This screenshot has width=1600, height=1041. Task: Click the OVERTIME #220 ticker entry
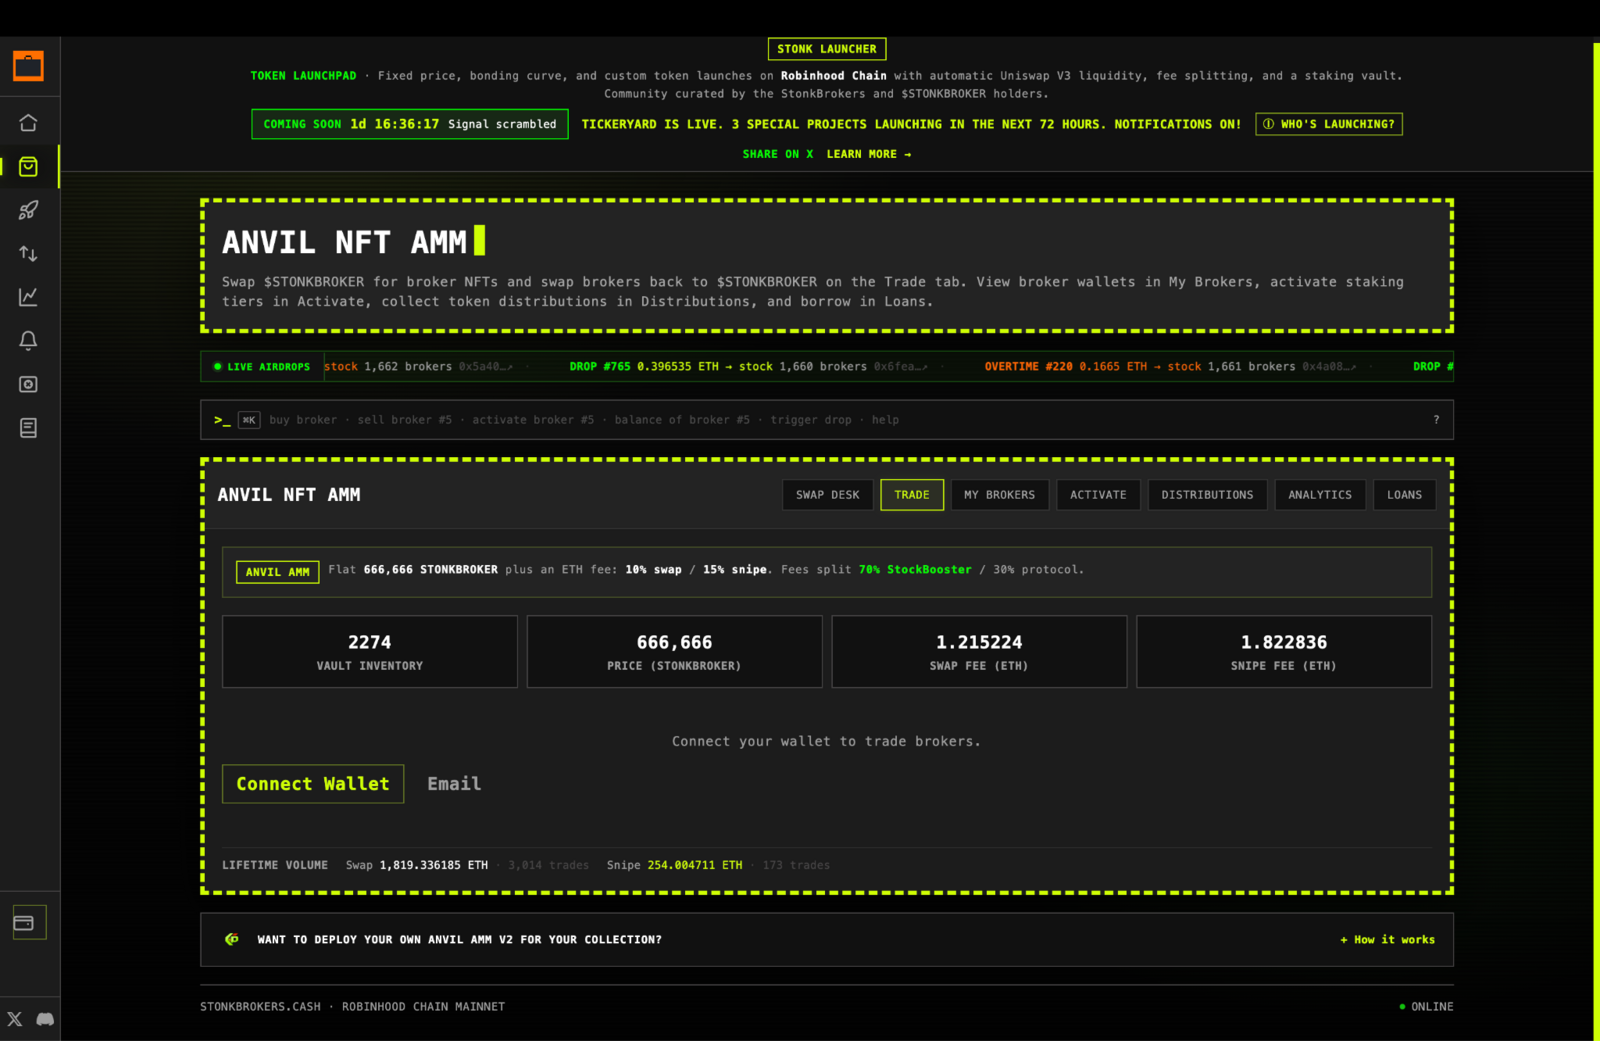click(1170, 367)
